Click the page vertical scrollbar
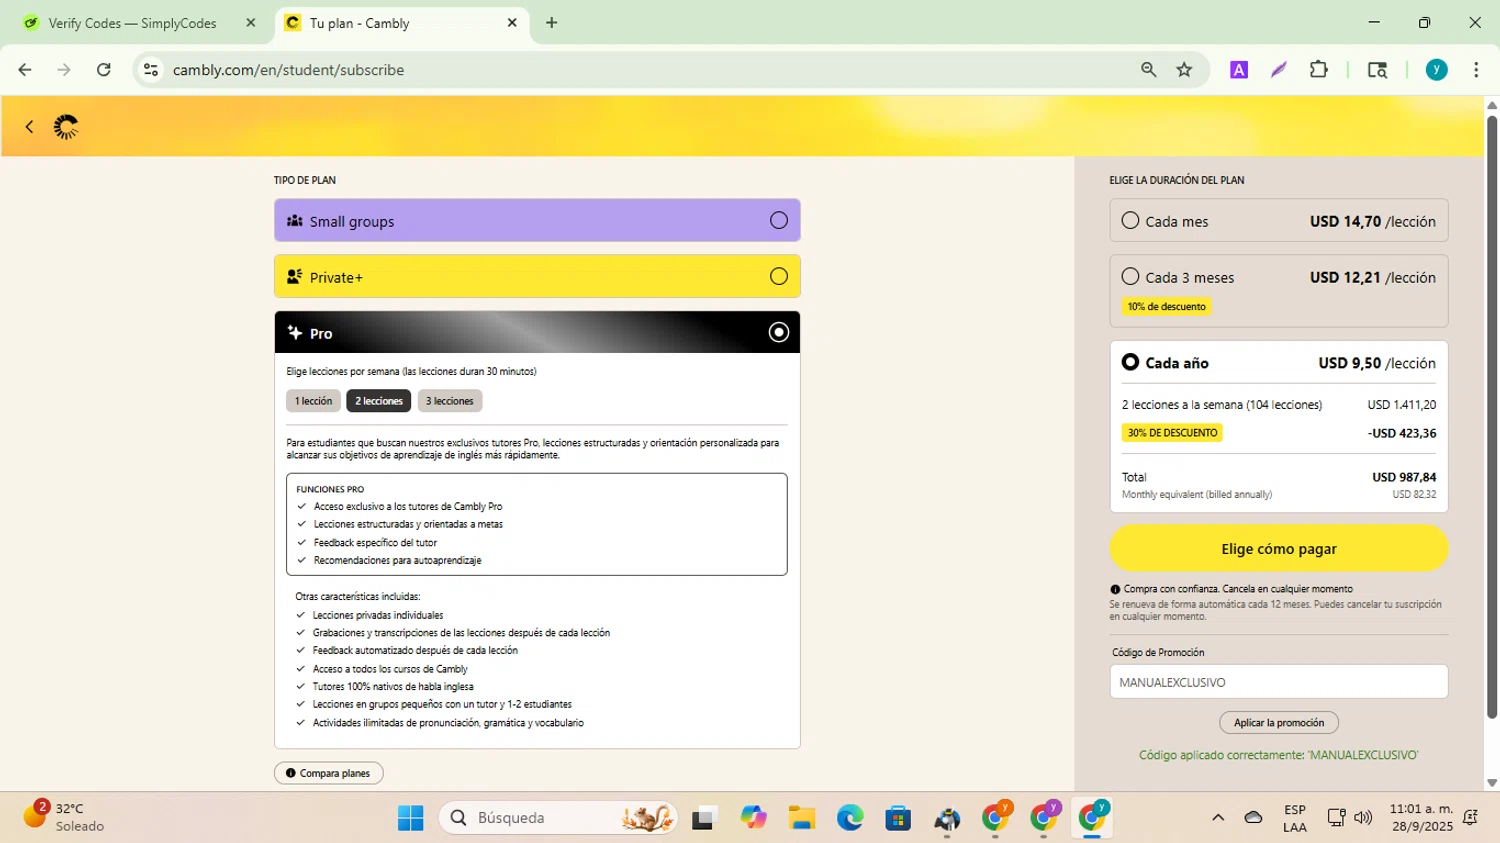This screenshot has height=843, width=1500. (x=1492, y=418)
